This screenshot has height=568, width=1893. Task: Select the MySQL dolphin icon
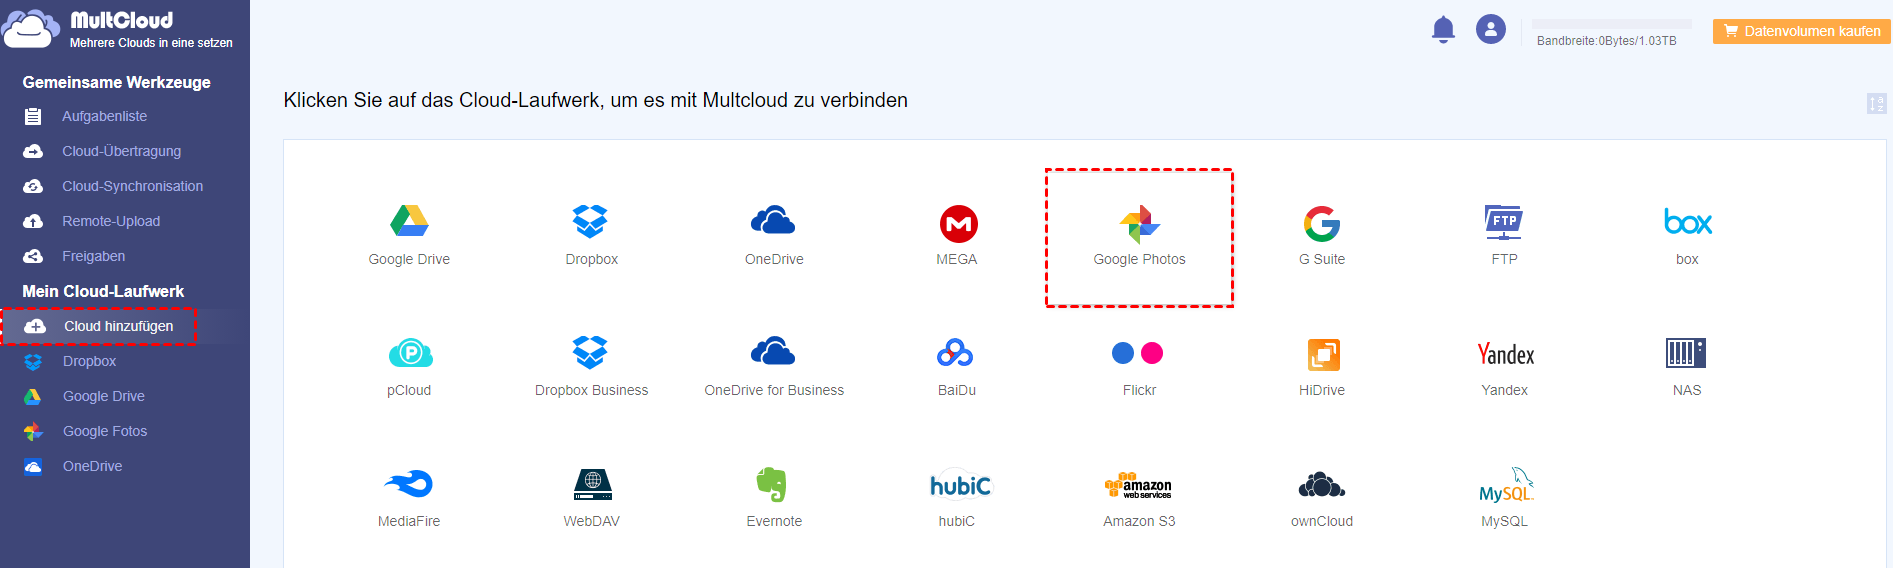[x=1506, y=484]
